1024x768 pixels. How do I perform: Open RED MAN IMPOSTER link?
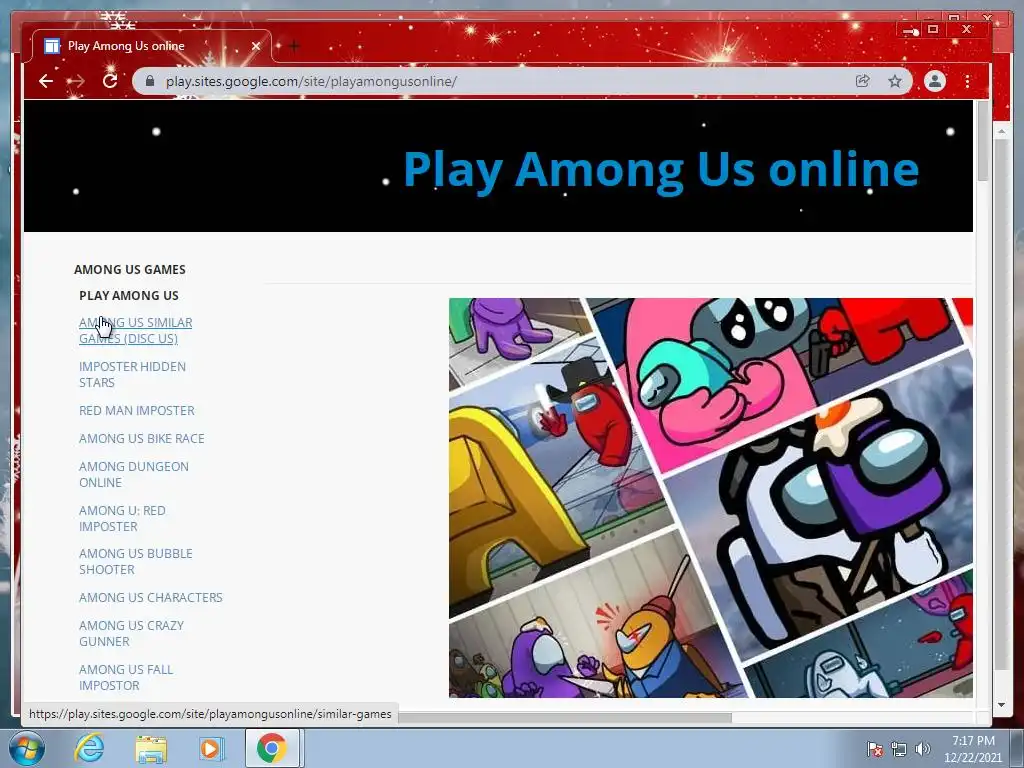click(x=136, y=410)
